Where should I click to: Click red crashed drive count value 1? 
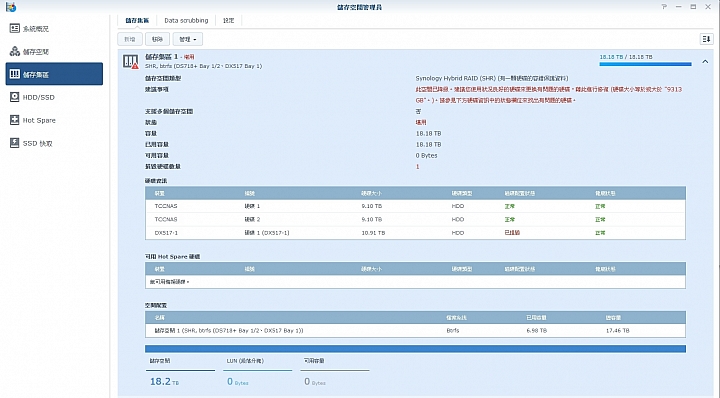(x=417, y=167)
